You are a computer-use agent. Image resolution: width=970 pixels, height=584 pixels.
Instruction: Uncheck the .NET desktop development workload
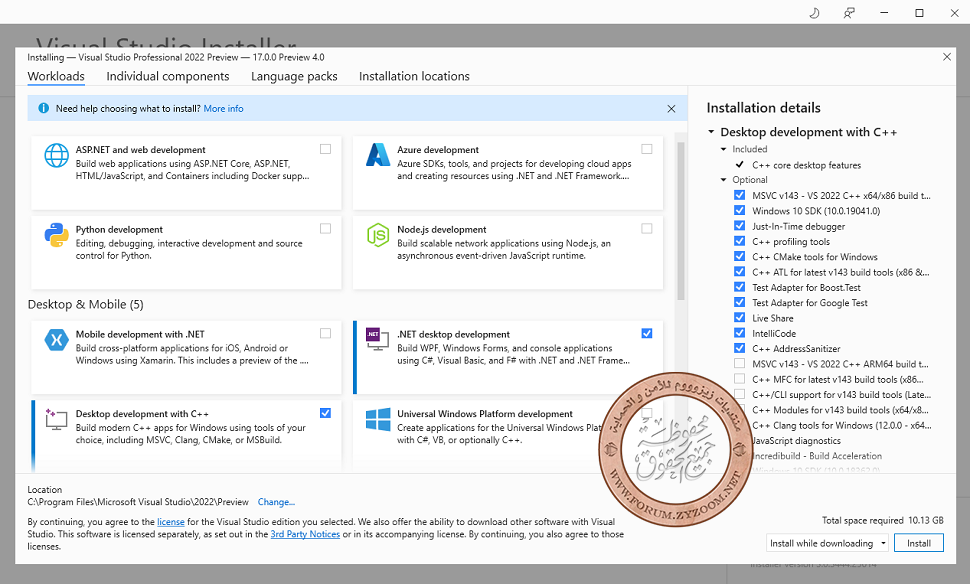646,333
